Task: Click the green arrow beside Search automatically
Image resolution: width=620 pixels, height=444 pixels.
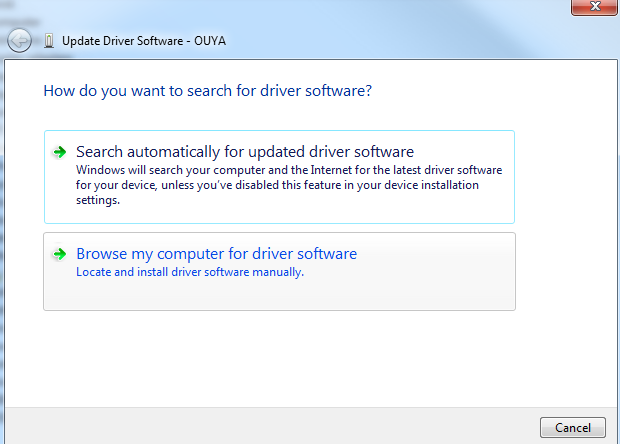Action: point(60,152)
